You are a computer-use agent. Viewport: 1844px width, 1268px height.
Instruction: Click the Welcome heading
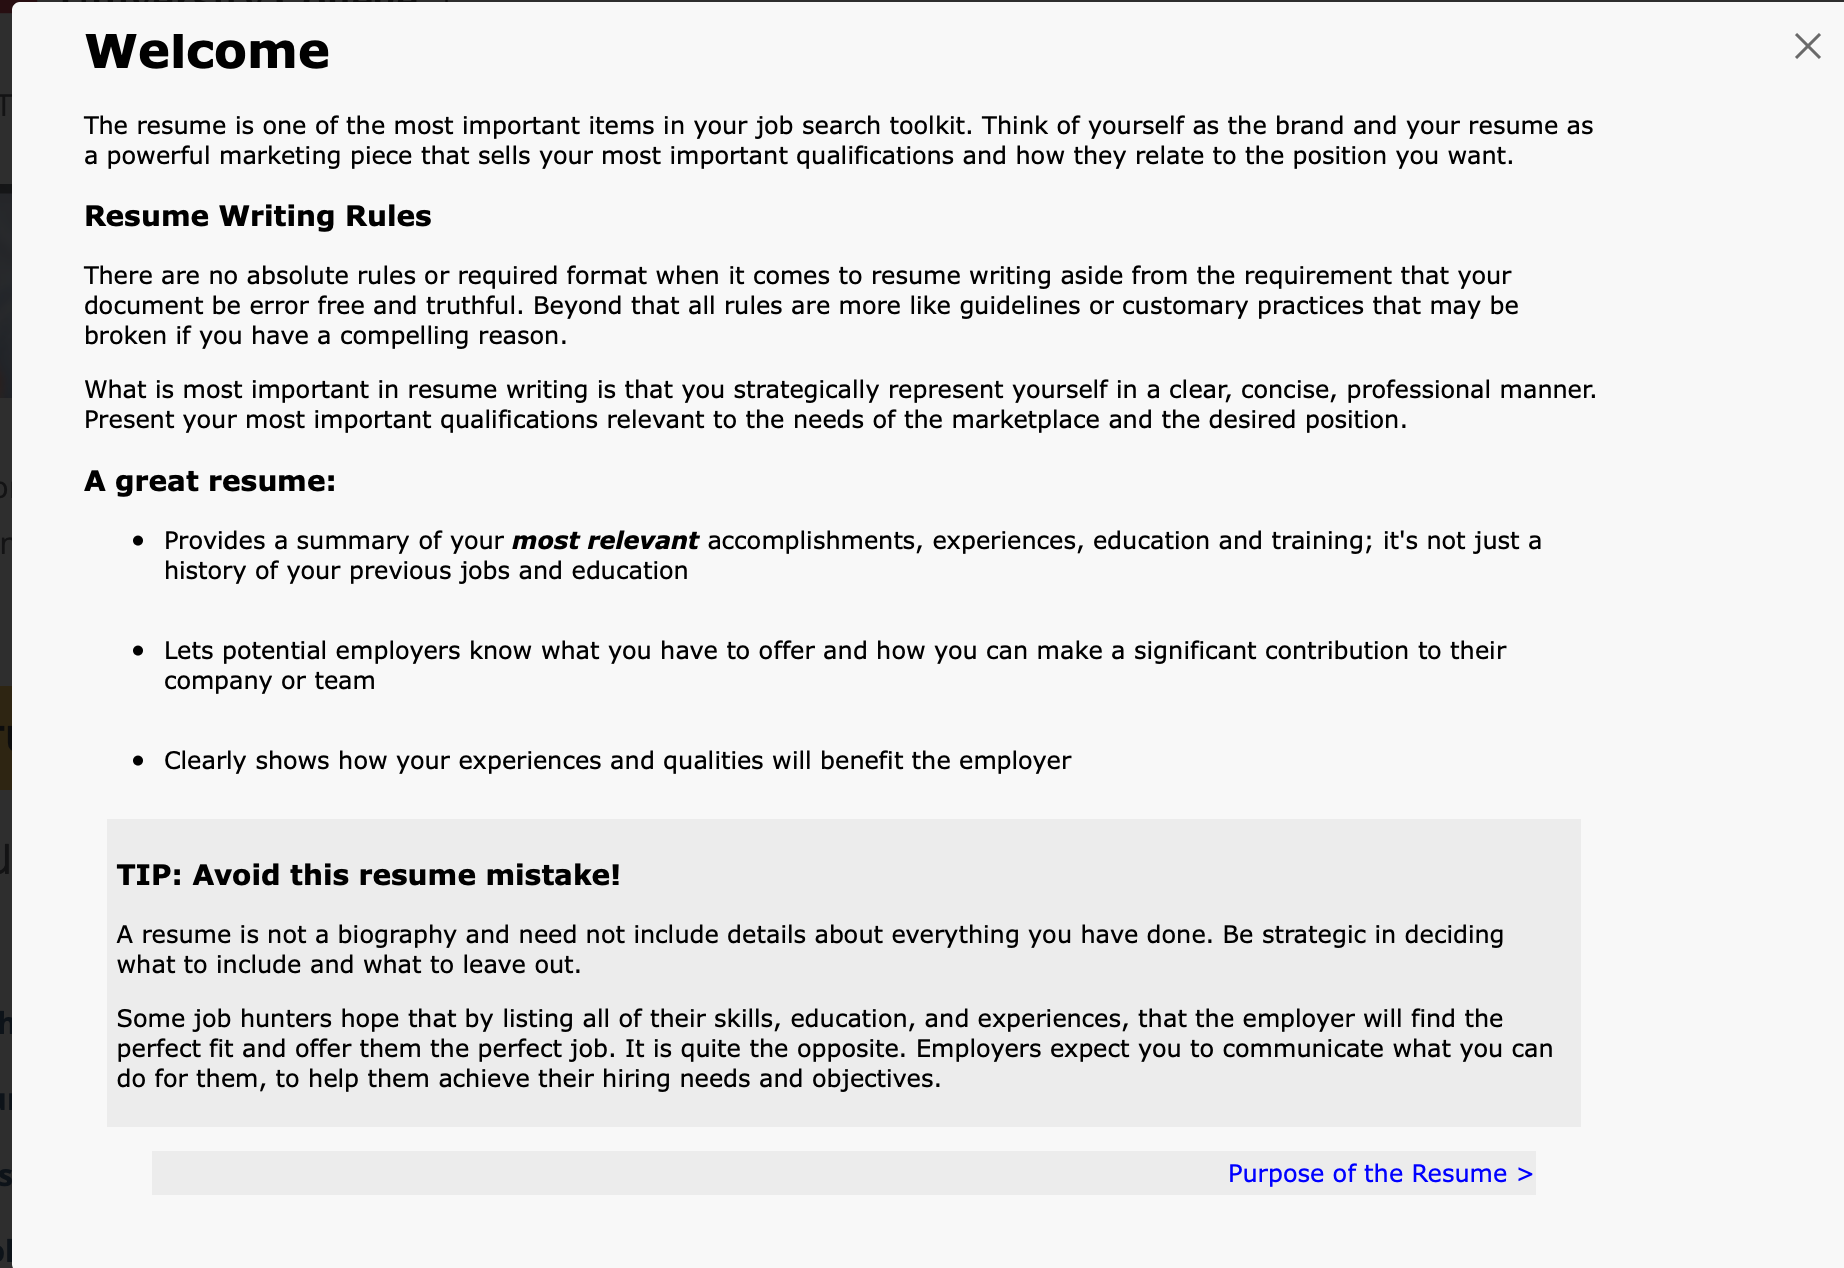point(207,51)
